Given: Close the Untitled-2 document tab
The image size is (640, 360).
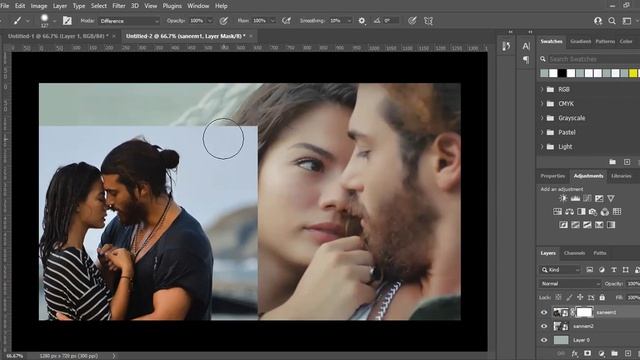Looking at the screenshot, I should (x=251, y=36).
